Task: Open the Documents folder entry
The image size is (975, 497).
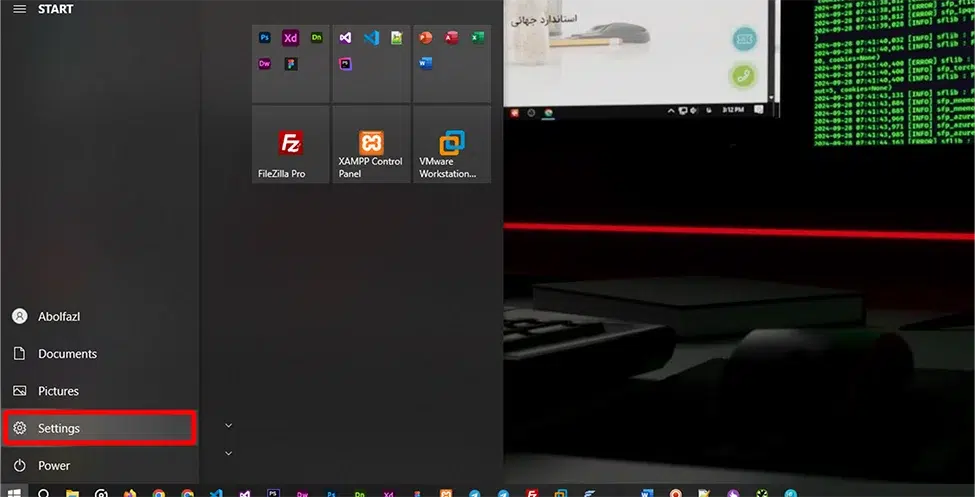Action: pyautogui.click(x=67, y=354)
